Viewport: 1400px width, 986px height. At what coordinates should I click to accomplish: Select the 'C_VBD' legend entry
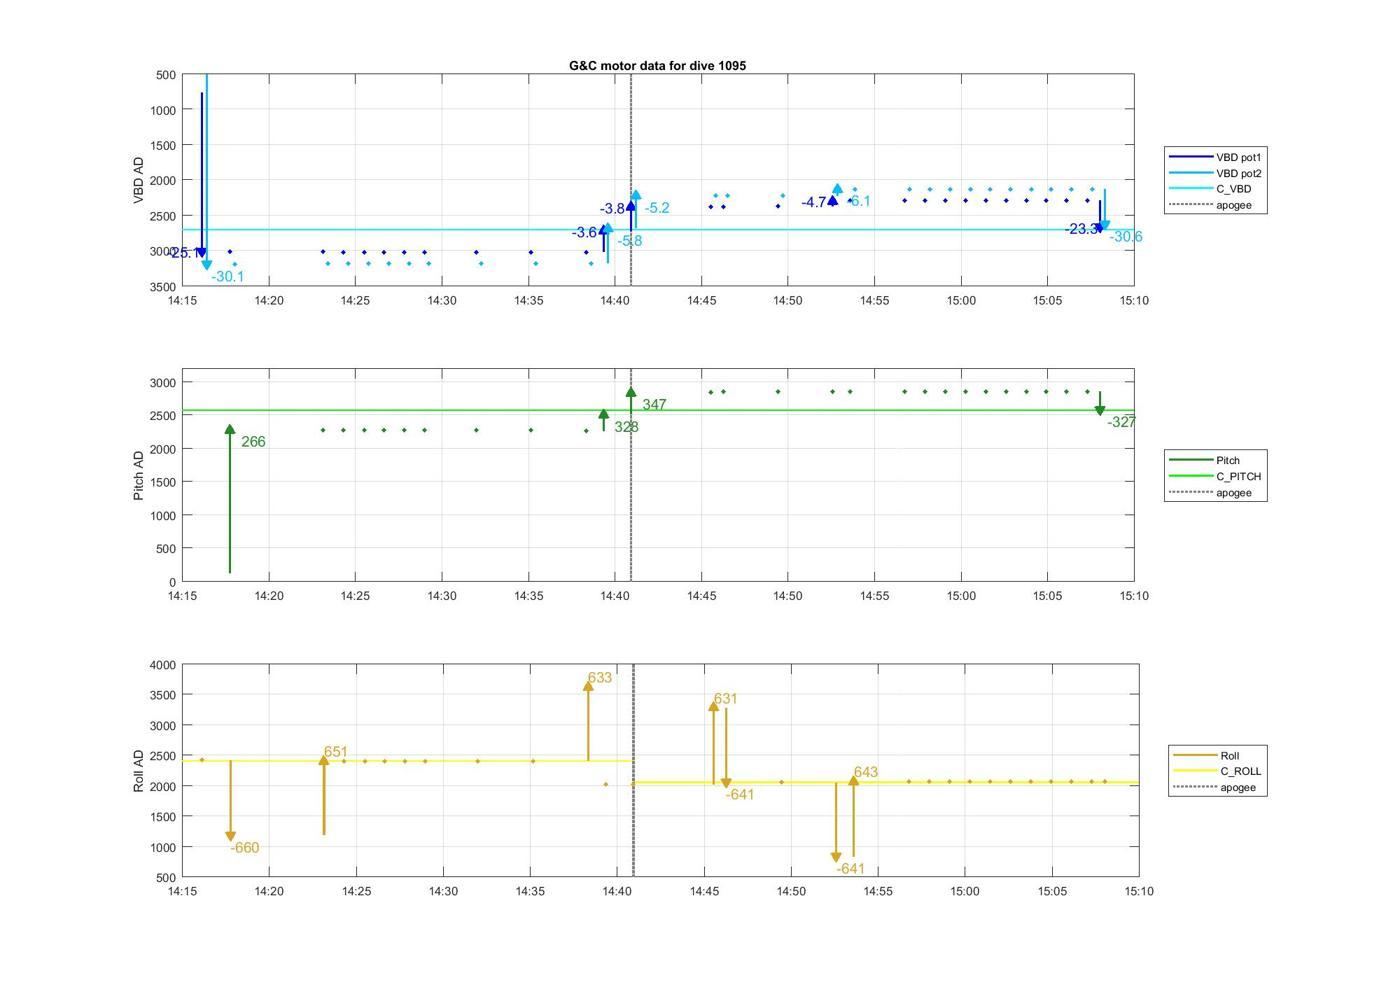pyautogui.click(x=1210, y=189)
